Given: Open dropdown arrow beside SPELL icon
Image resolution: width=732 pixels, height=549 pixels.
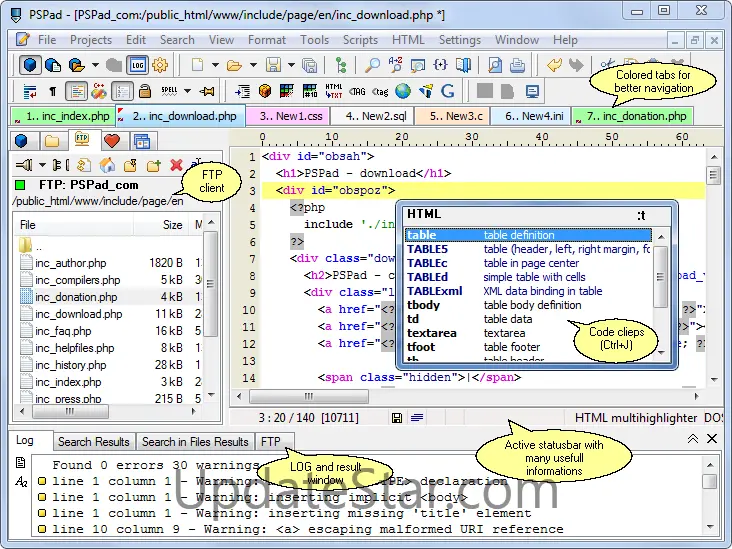Looking at the screenshot, I should [187, 92].
